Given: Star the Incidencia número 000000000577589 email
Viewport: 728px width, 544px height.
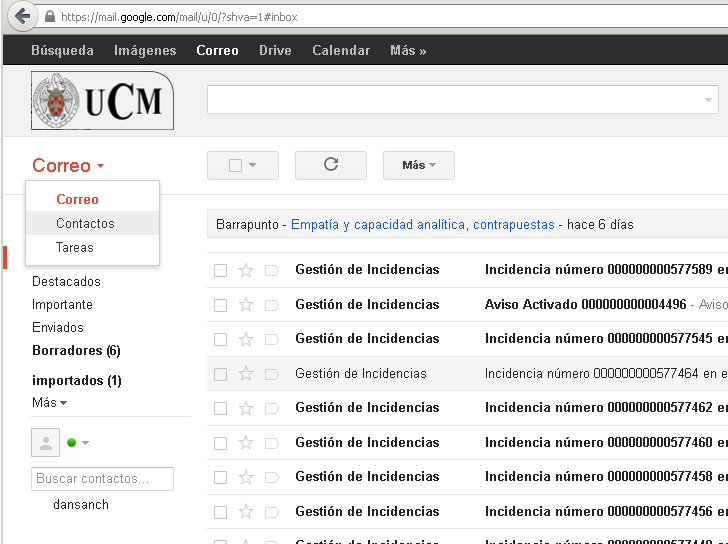Looking at the screenshot, I should [x=246, y=270].
